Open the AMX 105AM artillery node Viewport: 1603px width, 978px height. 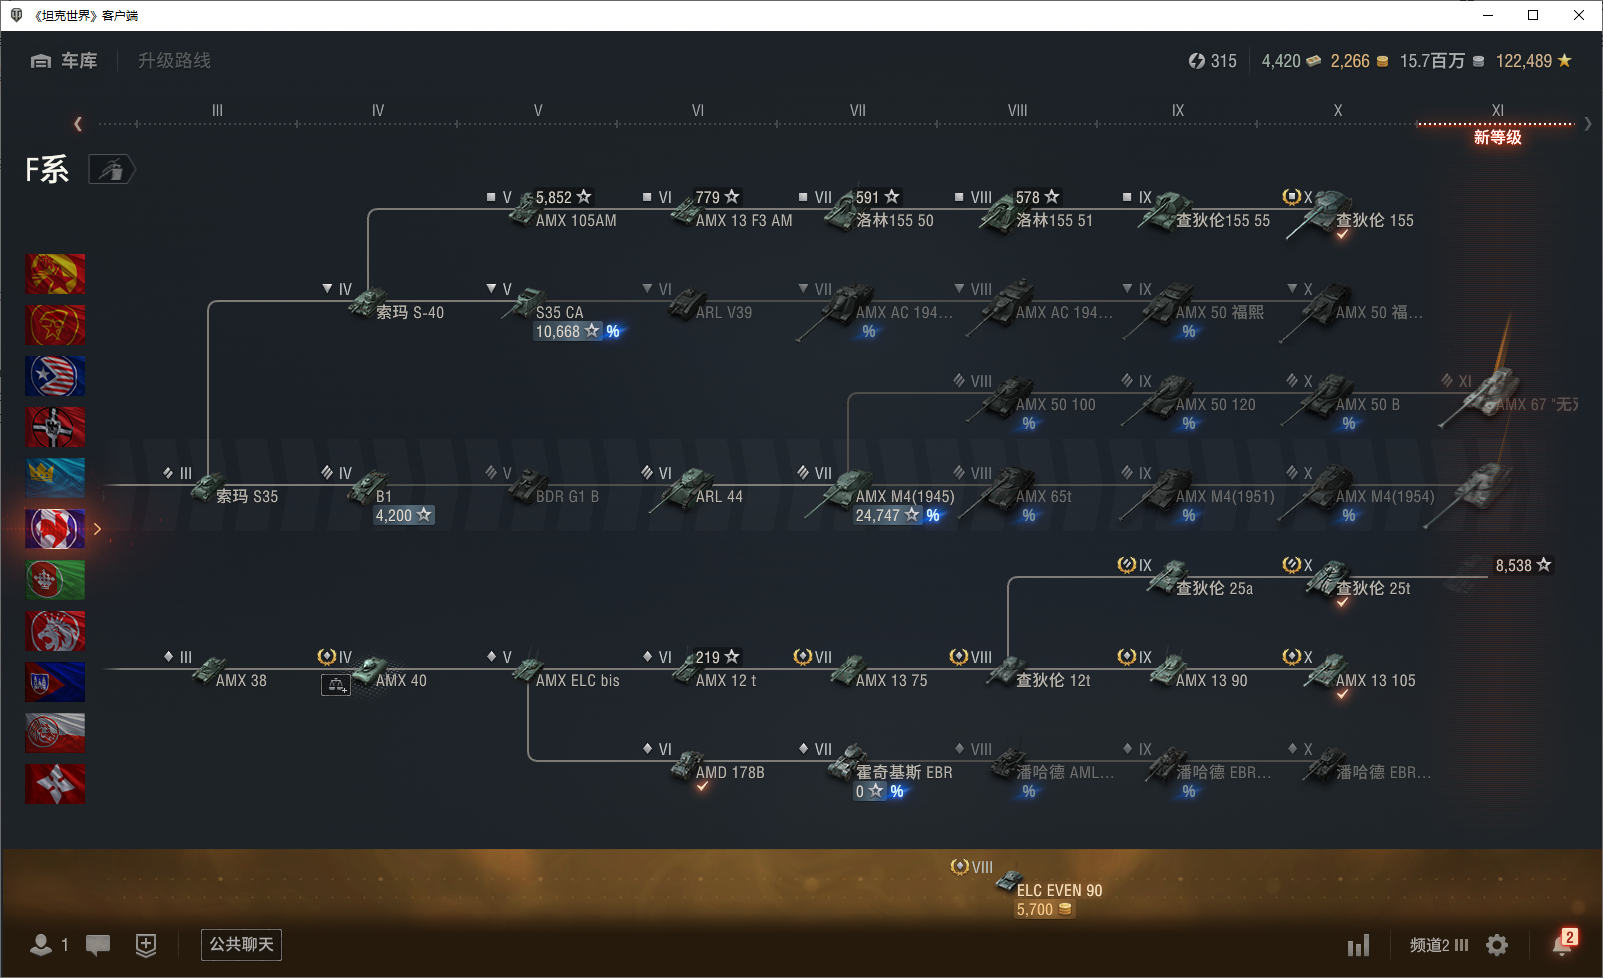pos(562,209)
